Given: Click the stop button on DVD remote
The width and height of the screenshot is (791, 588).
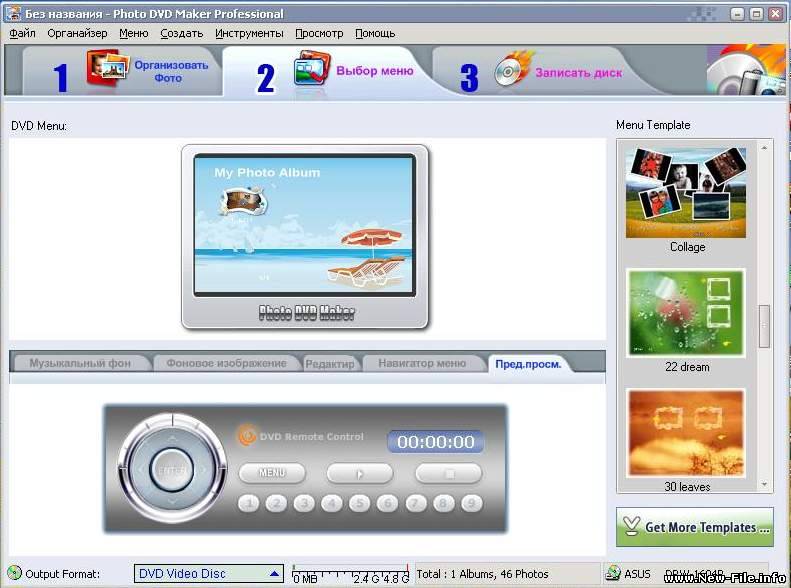Looking at the screenshot, I should tap(448, 474).
